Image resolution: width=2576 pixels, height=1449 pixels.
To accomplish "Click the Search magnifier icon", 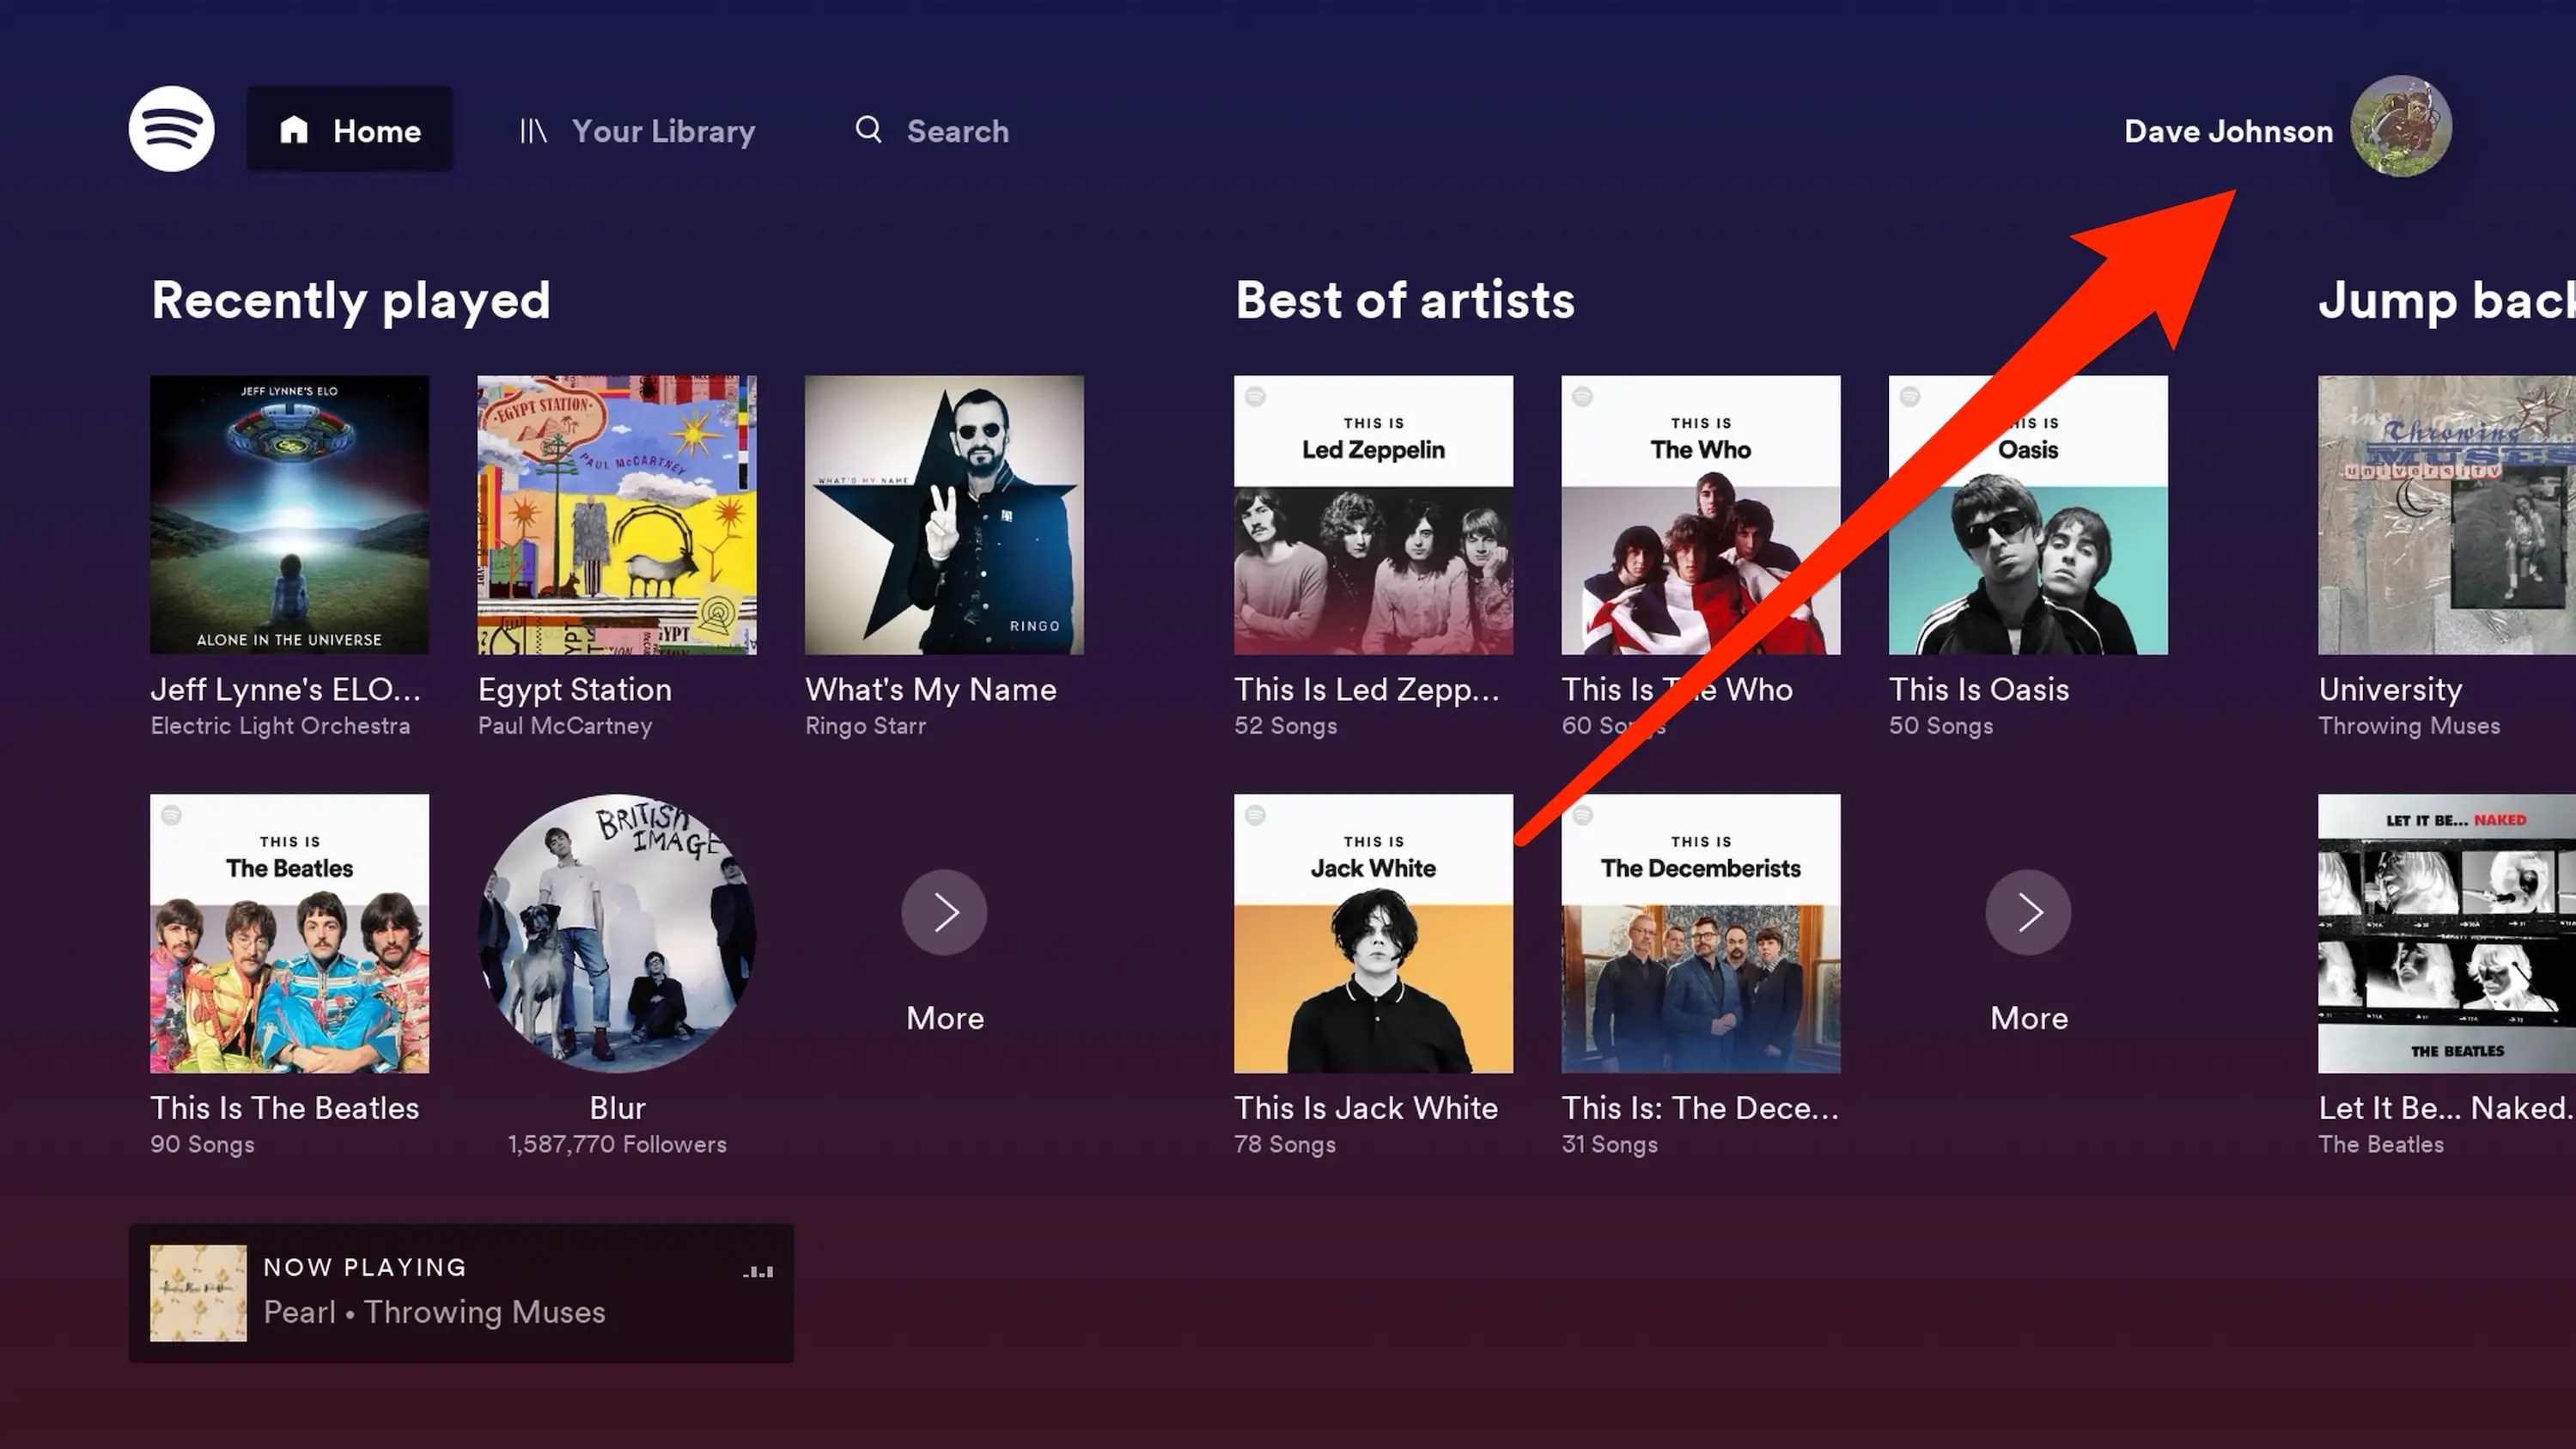I will click(868, 130).
